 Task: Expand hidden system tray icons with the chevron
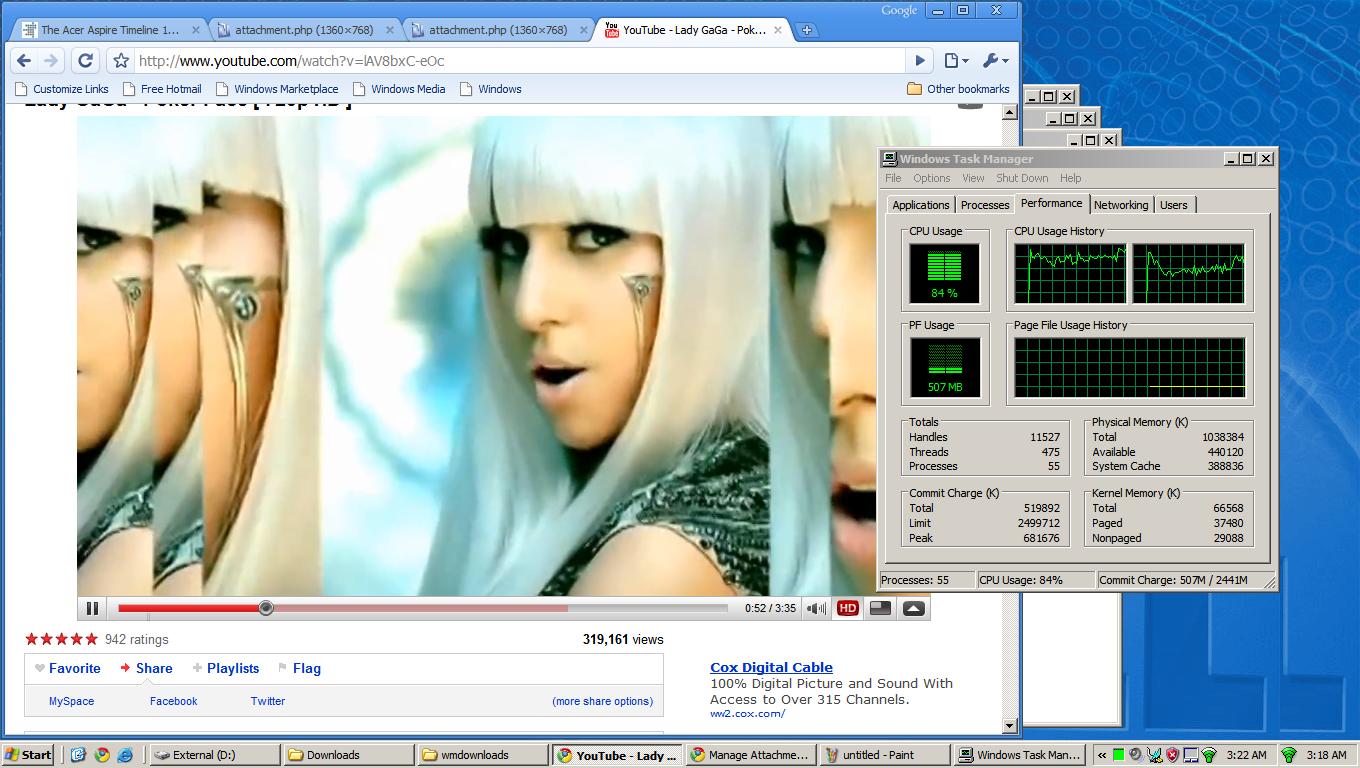[1102, 755]
